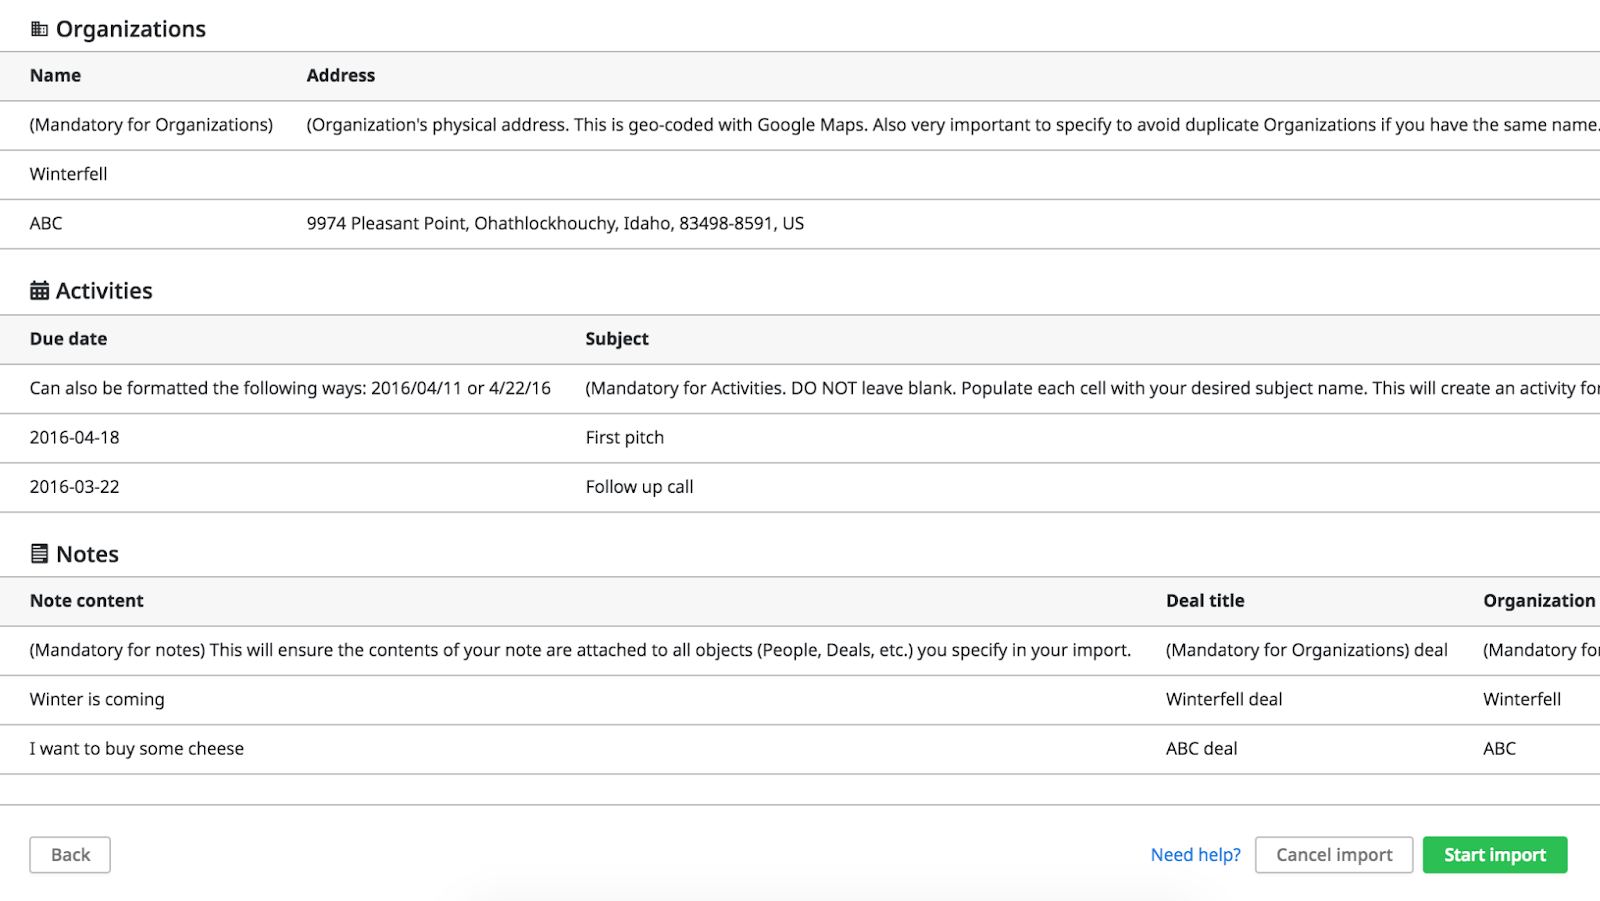Screen dimensions: 1600x901
Task: Click the Cancel import button
Action: 1333,854
